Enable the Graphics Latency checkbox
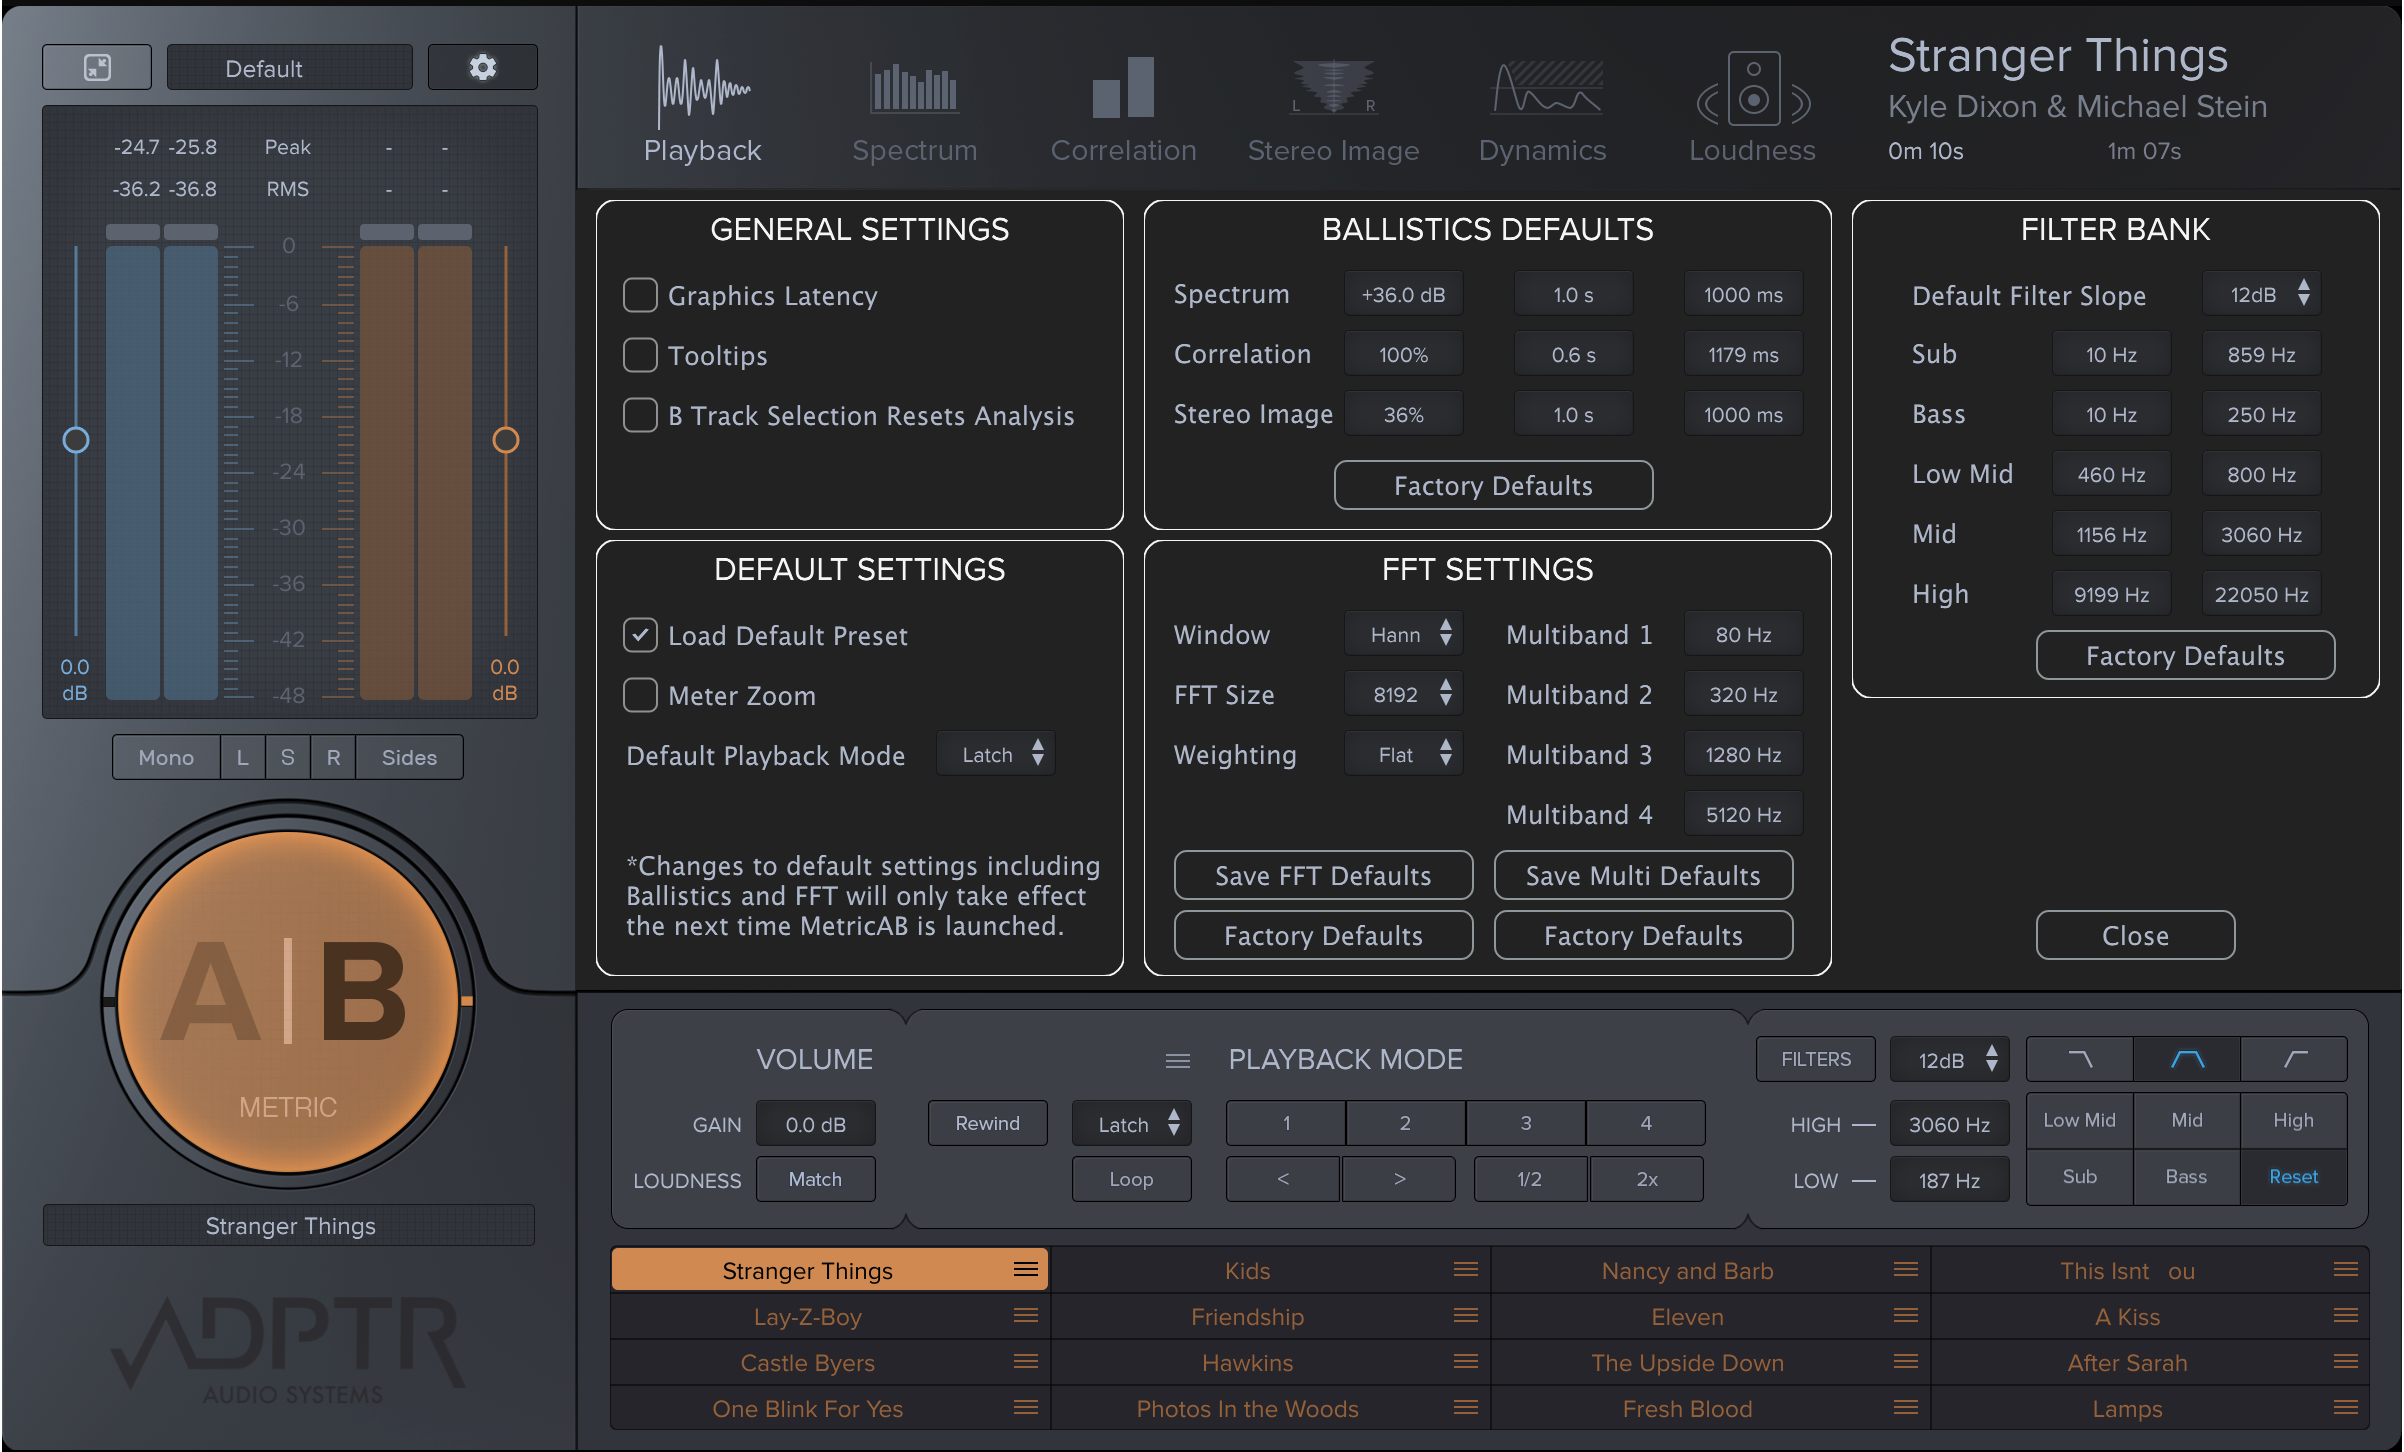Screen dimensions: 2404x1452 pyautogui.click(x=640, y=295)
